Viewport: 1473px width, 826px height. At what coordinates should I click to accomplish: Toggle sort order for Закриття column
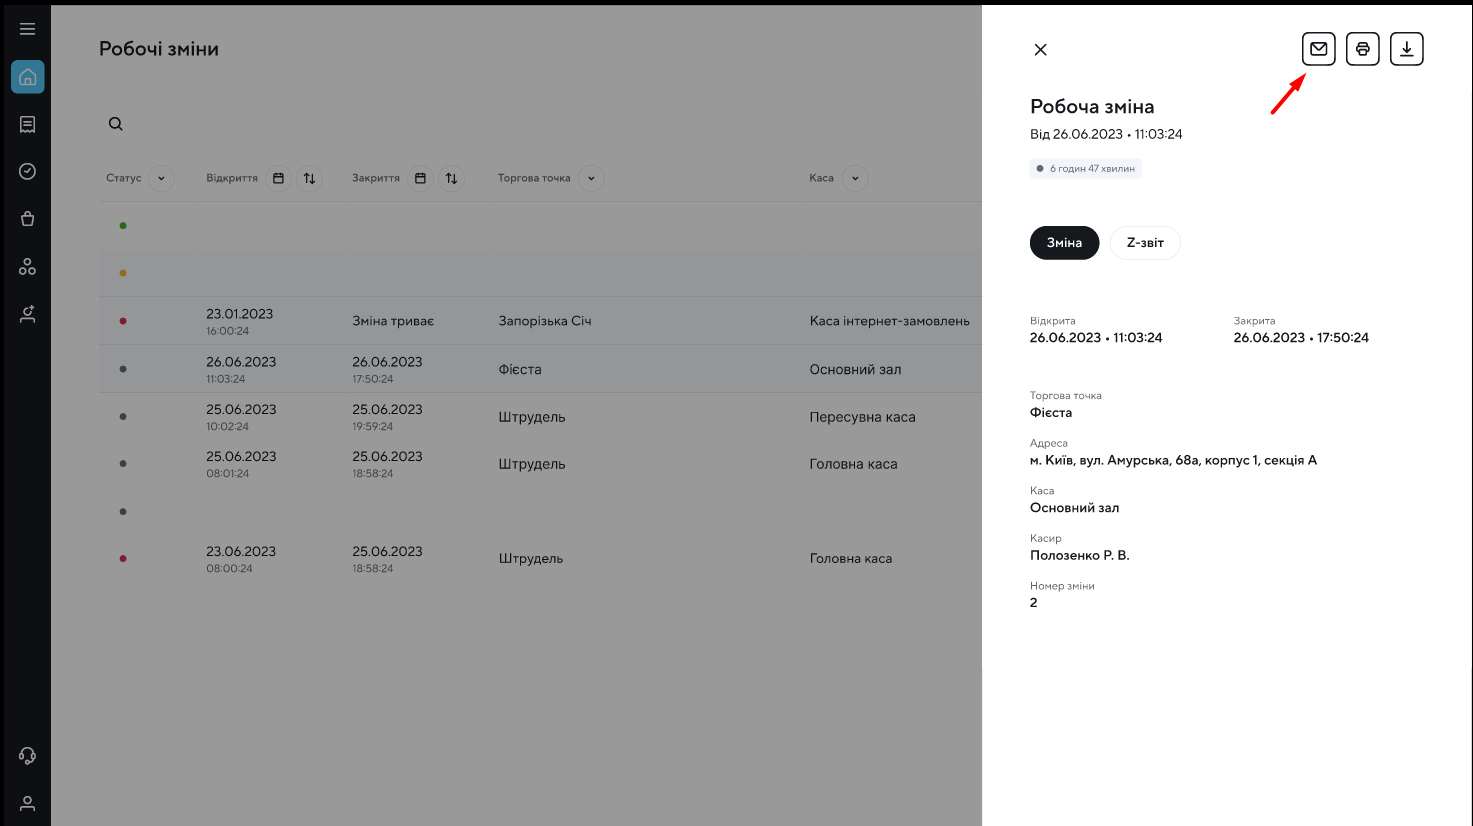(451, 178)
